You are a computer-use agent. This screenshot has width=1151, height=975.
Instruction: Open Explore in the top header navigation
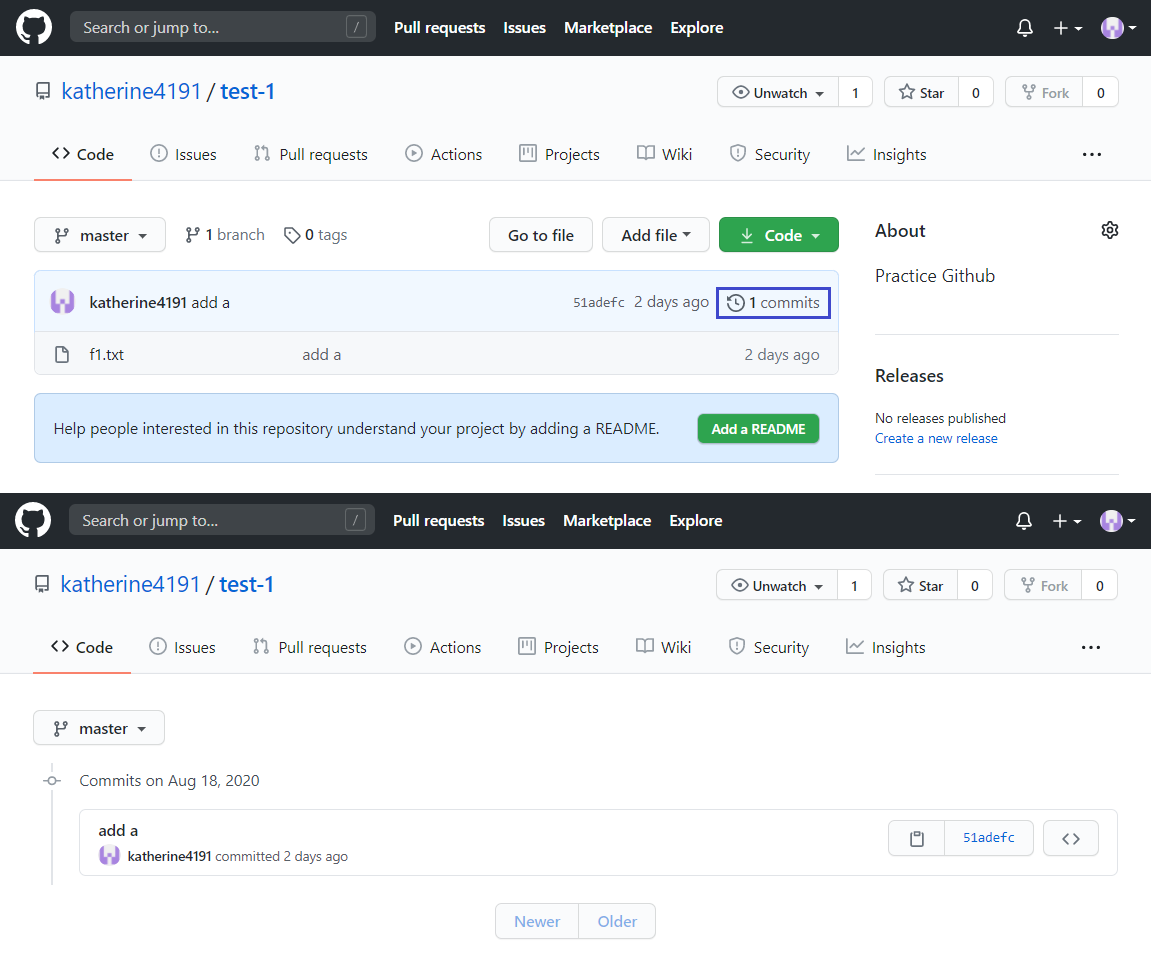[x=697, y=28]
